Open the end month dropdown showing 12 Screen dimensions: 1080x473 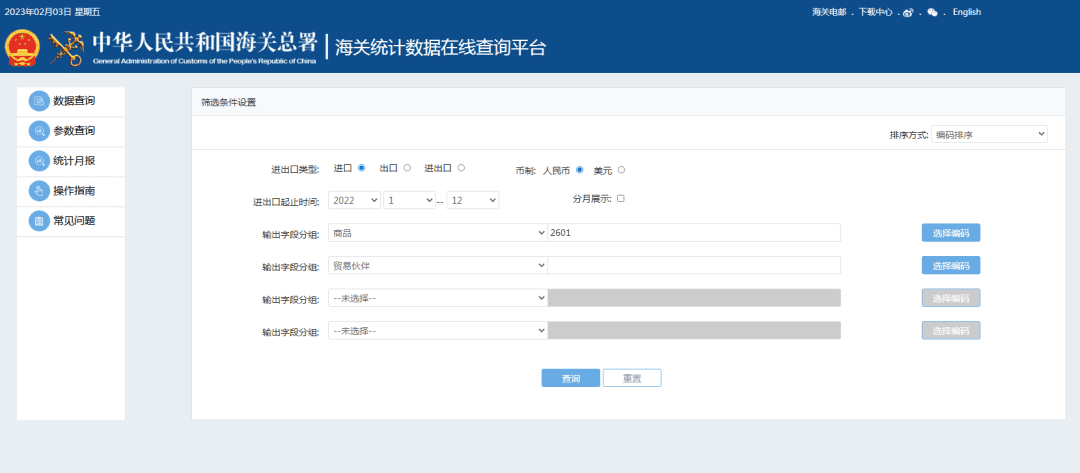(472, 200)
